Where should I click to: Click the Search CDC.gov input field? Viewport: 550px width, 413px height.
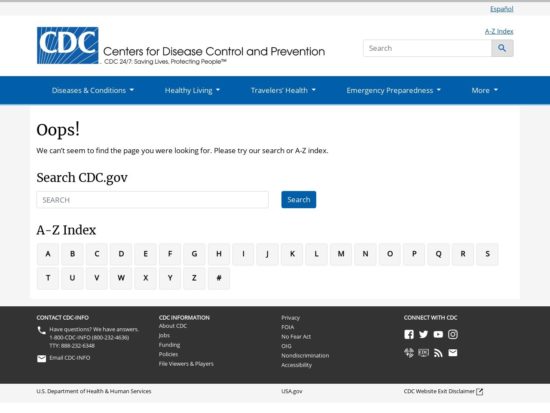click(153, 200)
